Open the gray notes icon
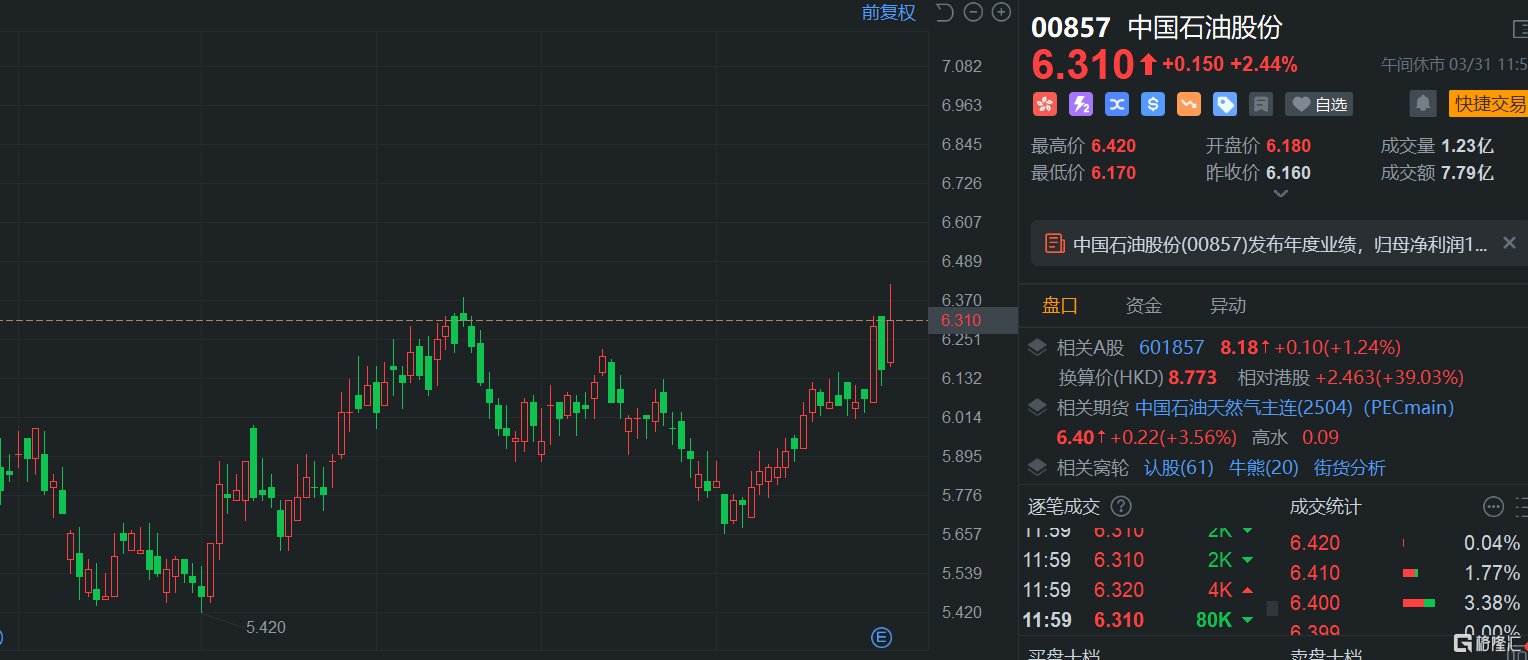This screenshot has width=1528, height=660. [x=1261, y=104]
